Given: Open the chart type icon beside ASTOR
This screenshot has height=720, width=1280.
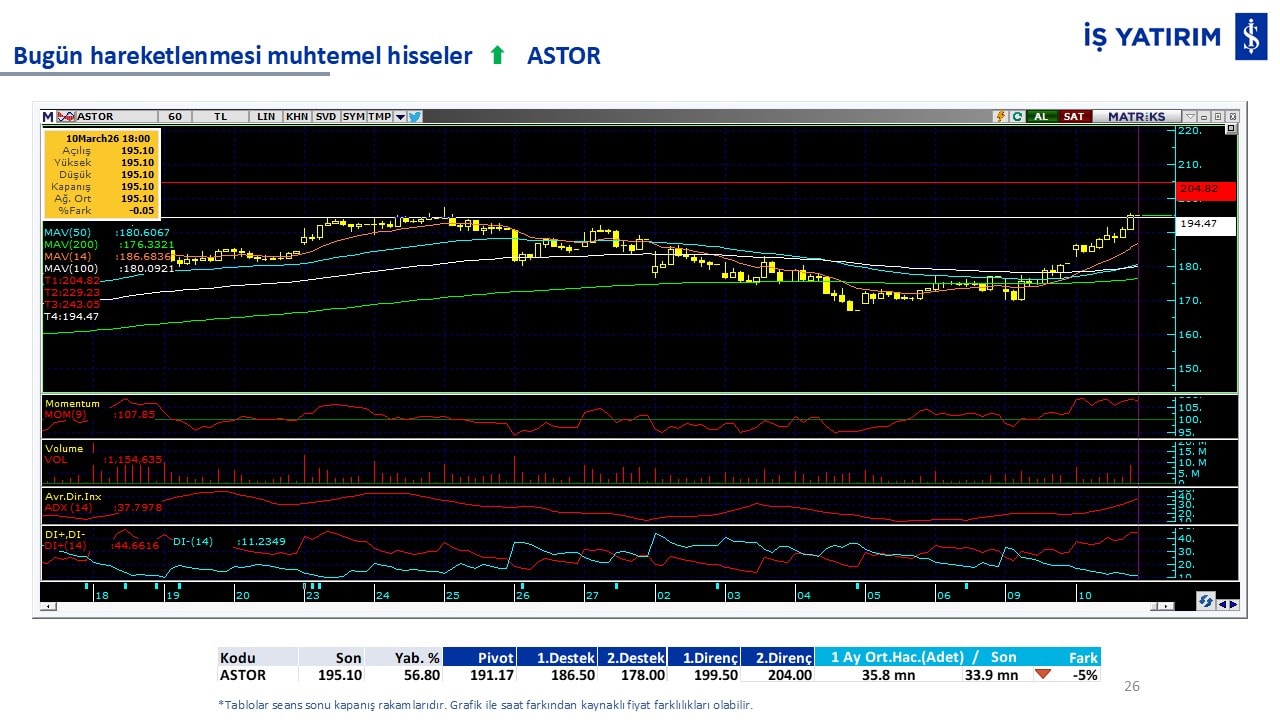Looking at the screenshot, I should click(x=66, y=117).
